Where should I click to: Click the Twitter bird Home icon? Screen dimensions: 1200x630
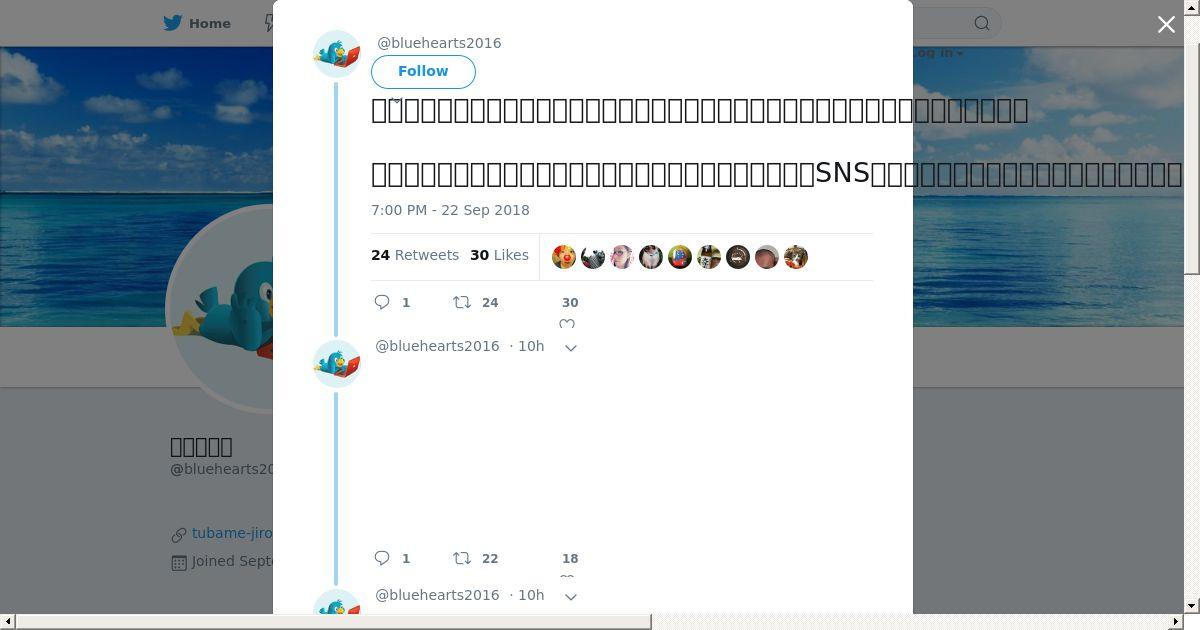coord(173,23)
